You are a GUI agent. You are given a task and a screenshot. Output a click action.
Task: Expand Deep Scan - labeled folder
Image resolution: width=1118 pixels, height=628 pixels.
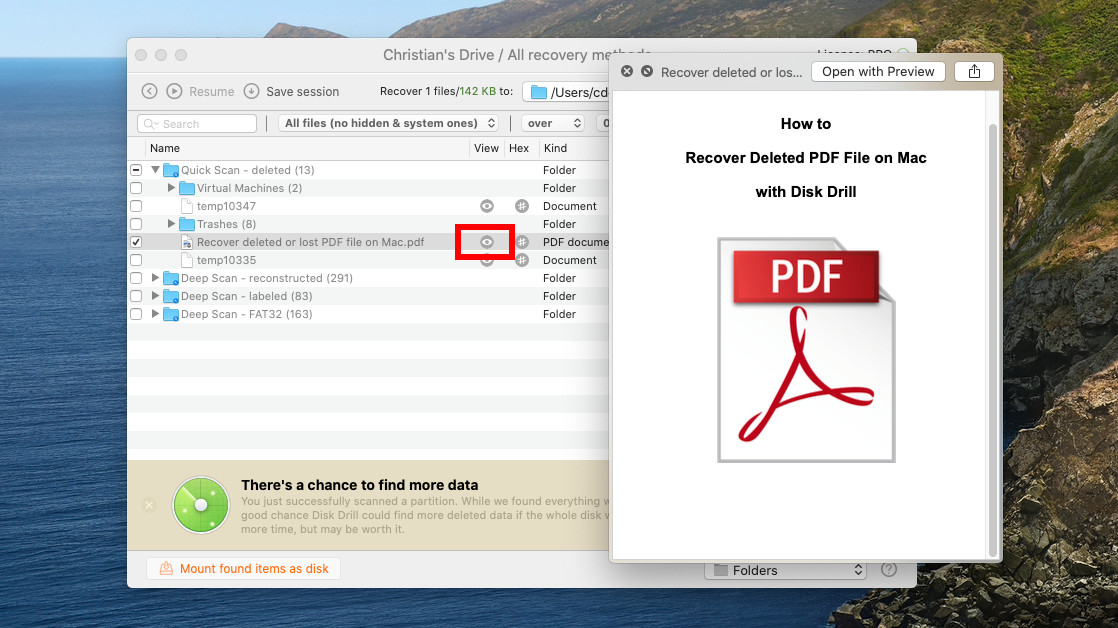click(155, 295)
